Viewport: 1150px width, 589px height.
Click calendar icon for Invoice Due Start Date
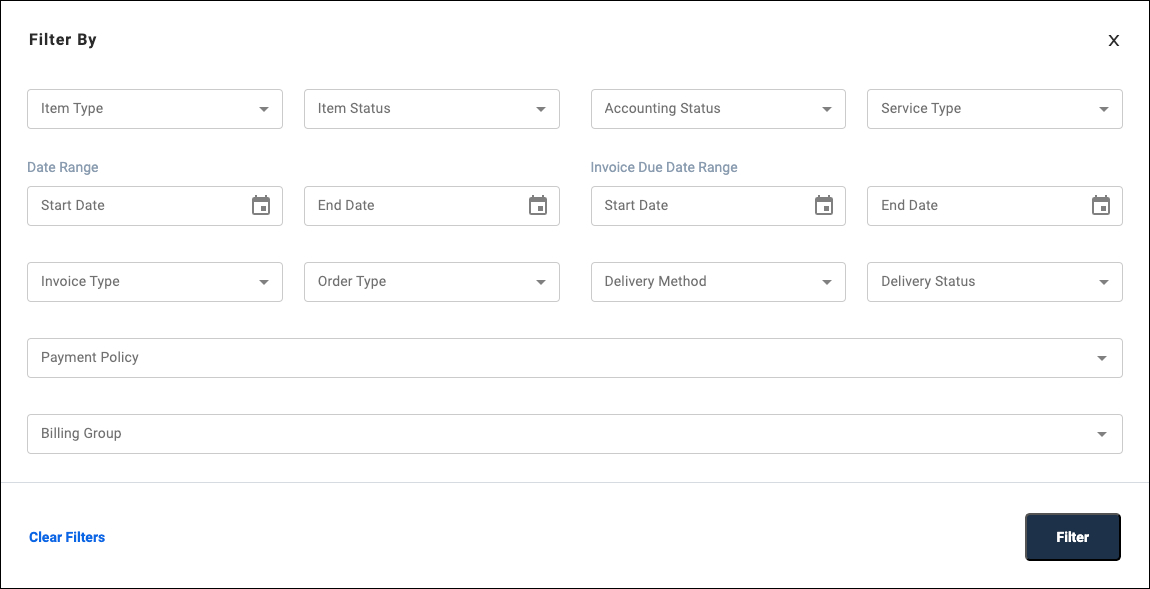824,206
